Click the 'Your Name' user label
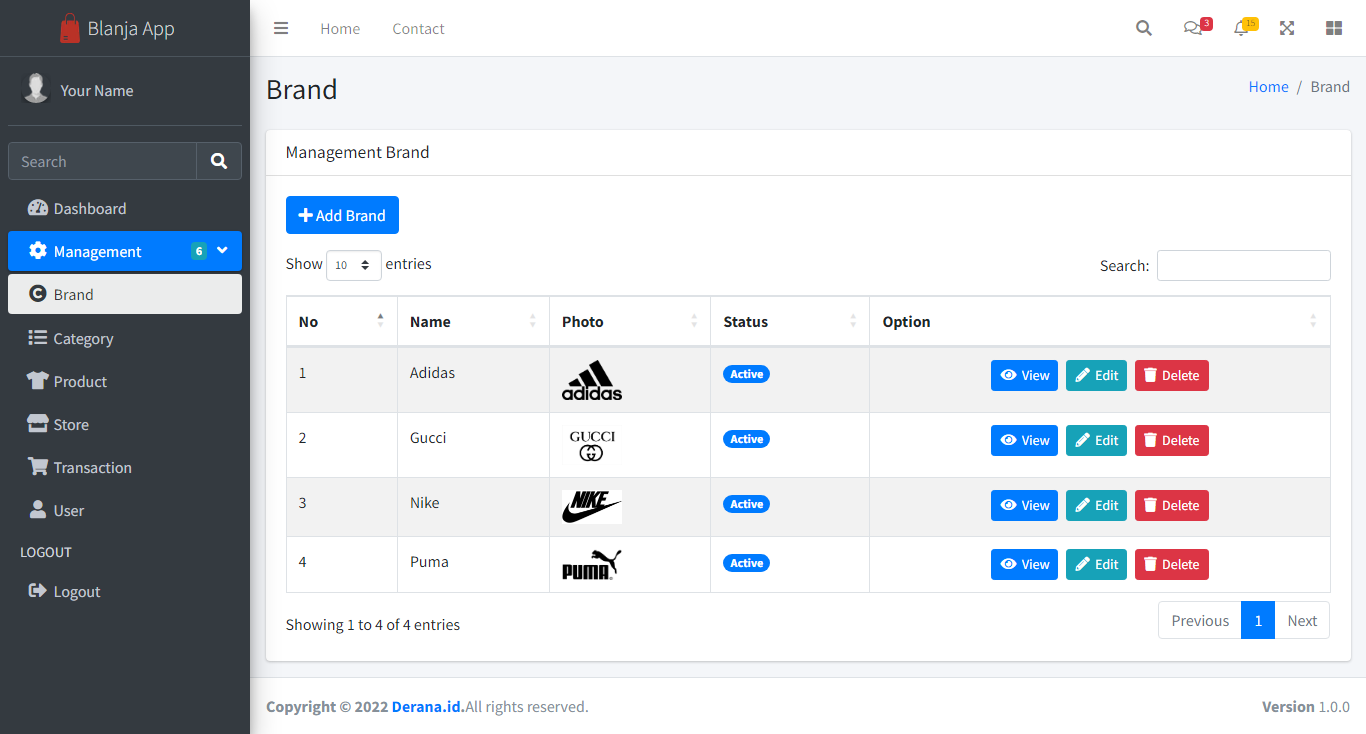 [96, 90]
